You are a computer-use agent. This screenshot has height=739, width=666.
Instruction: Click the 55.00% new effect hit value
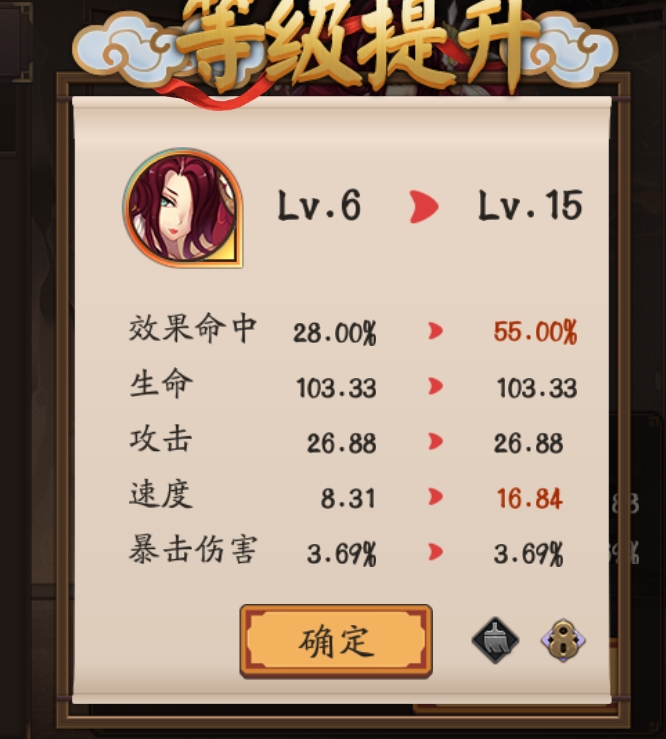535,332
